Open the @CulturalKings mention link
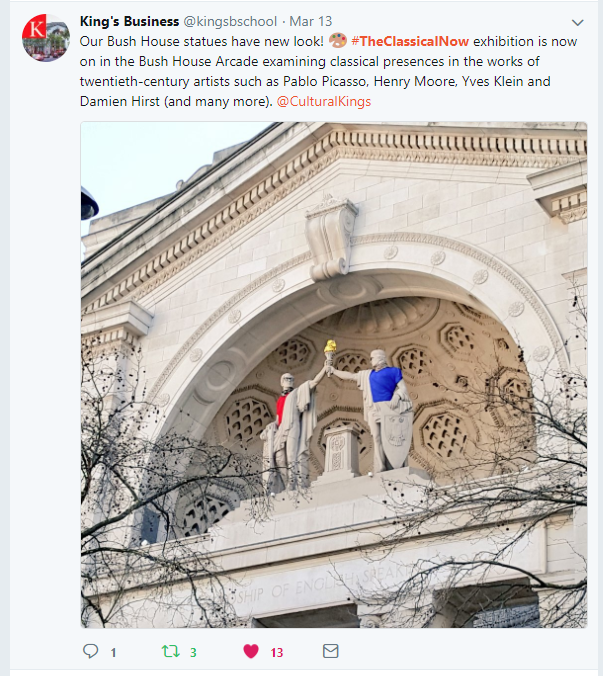The height and width of the screenshot is (676, 603). [324, 101]
